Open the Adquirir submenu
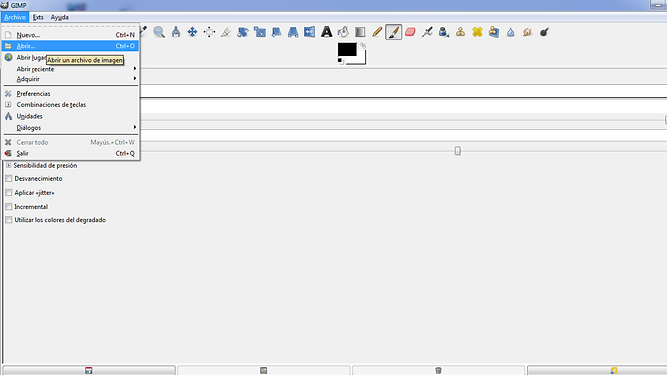Image resolution: width=667 pixels, height=375 pixels. pyautogui.click(x=71, y=79)
